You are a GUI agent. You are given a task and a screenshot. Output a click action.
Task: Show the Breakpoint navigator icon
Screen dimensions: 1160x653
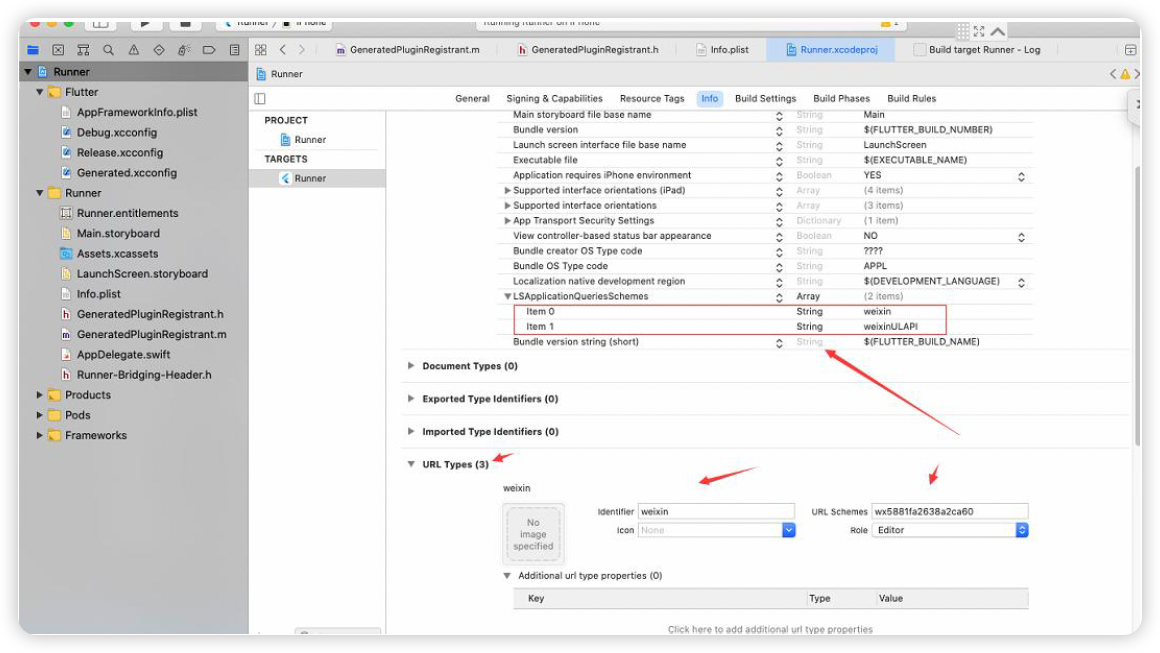click(x=209, y=50)
